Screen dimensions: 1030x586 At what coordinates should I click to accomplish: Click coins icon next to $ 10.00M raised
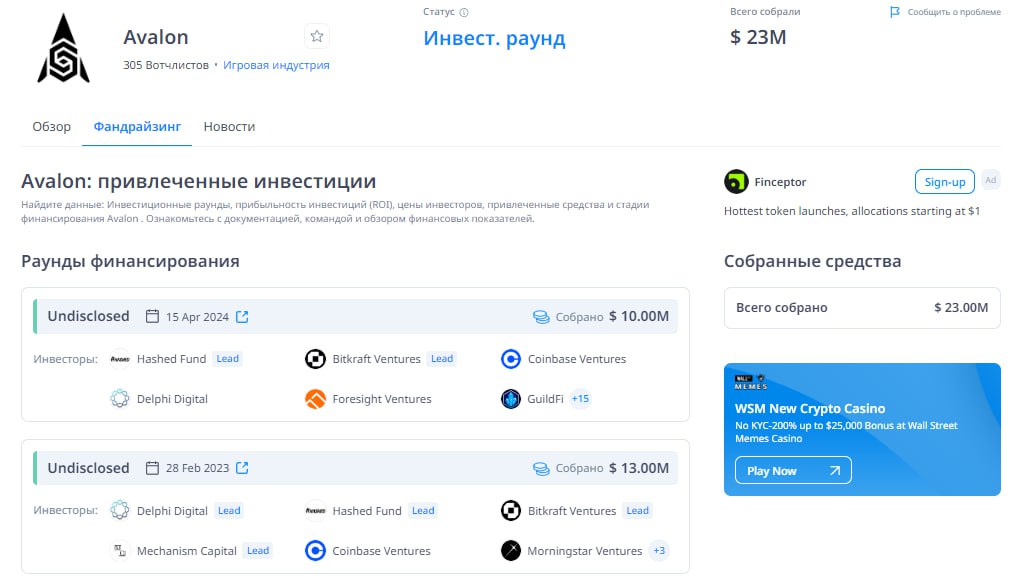(x=541, y=317)
